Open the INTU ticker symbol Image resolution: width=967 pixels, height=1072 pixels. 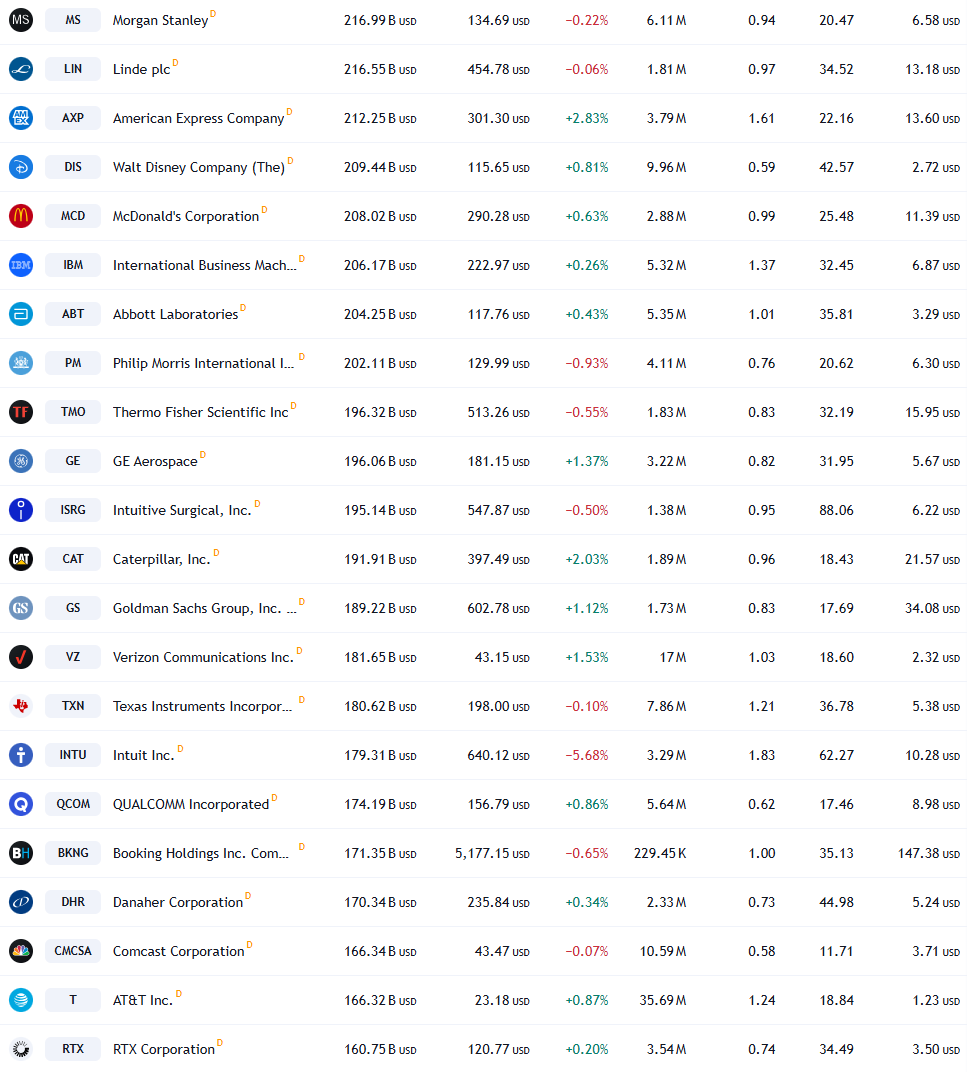click(x=73, y=755)
